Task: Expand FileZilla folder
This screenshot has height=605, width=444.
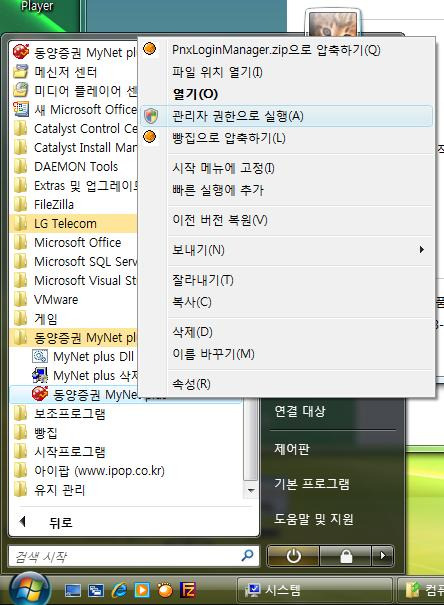Action: click(x=73, y=204)
